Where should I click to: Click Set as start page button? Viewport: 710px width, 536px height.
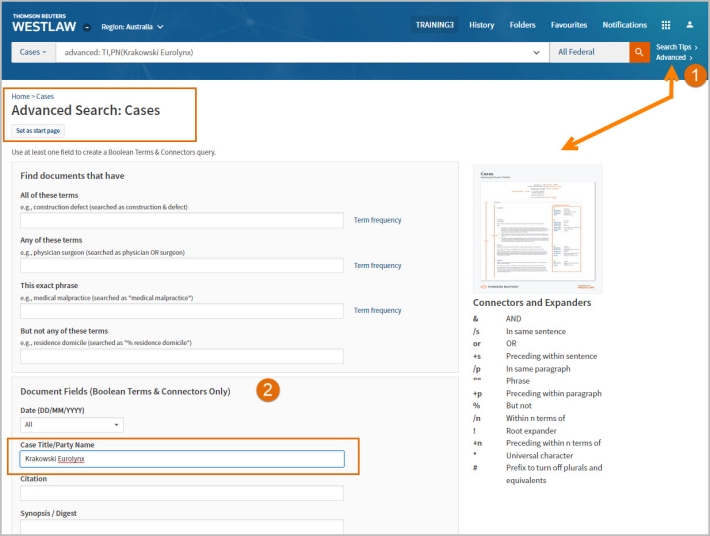[38, 131]
